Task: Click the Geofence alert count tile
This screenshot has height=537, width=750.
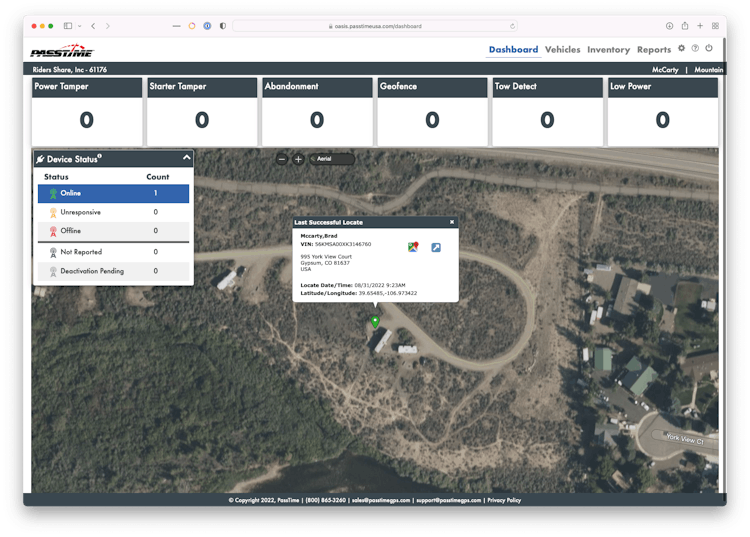Action: [x=432, y=112]
